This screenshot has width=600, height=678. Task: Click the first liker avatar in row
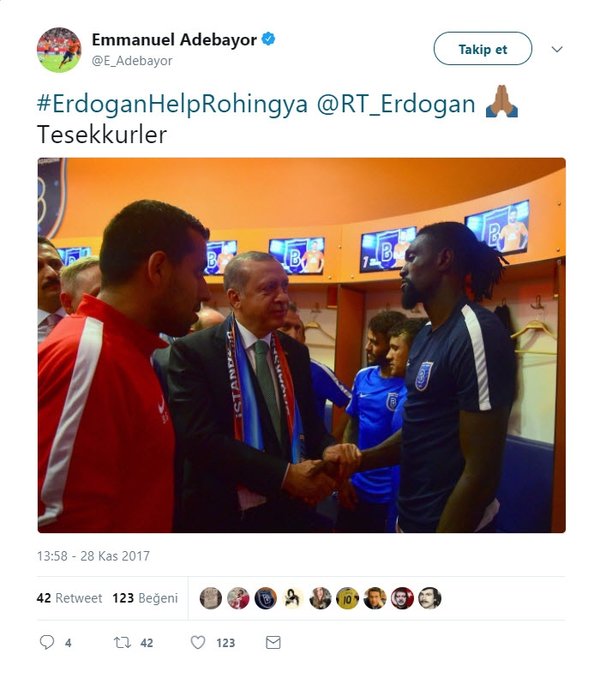click(211, 598)
